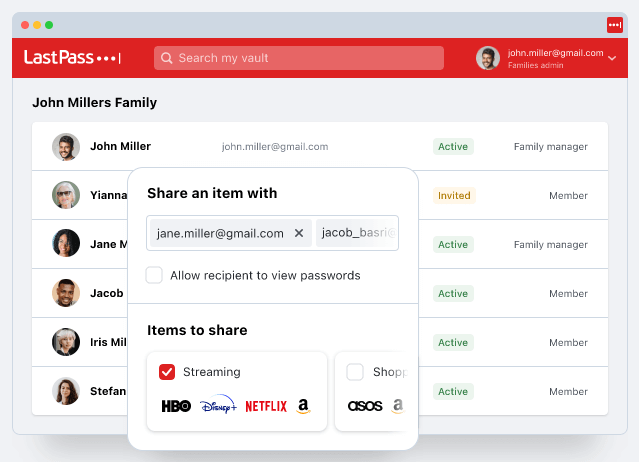Select Iris's avatar in the family list
The width and height of the screenshot is (639, 462).
click(x=66, y=342)
